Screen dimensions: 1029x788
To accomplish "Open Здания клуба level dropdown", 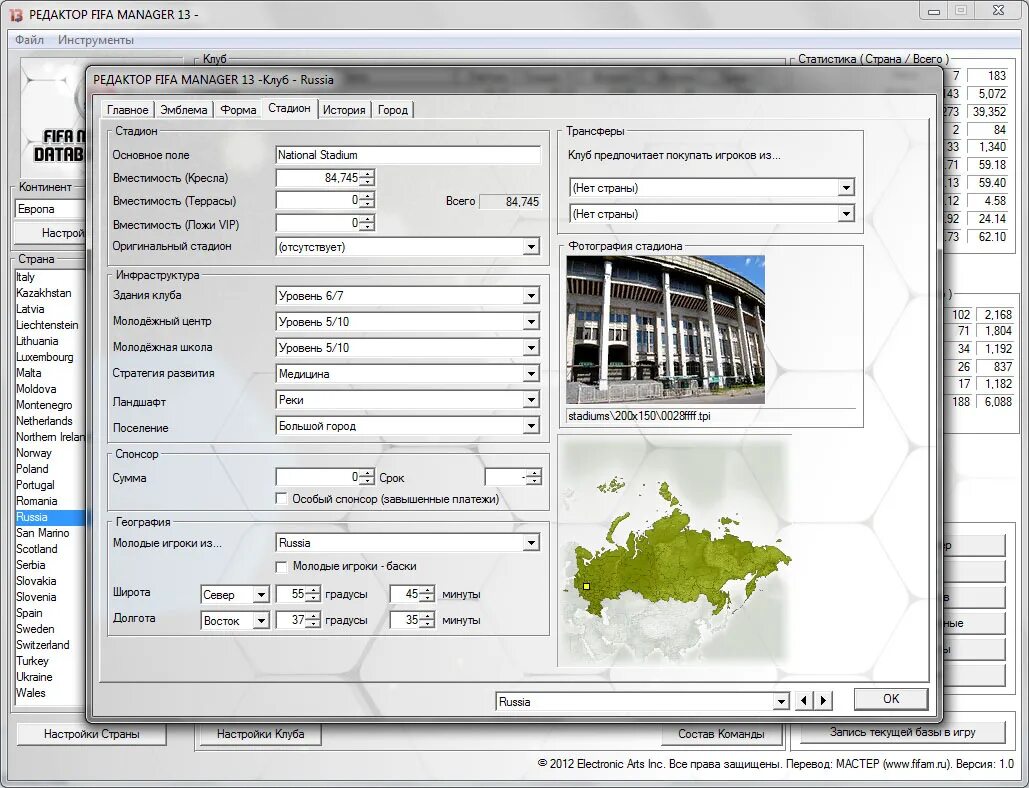I will (x=531, y=296).
